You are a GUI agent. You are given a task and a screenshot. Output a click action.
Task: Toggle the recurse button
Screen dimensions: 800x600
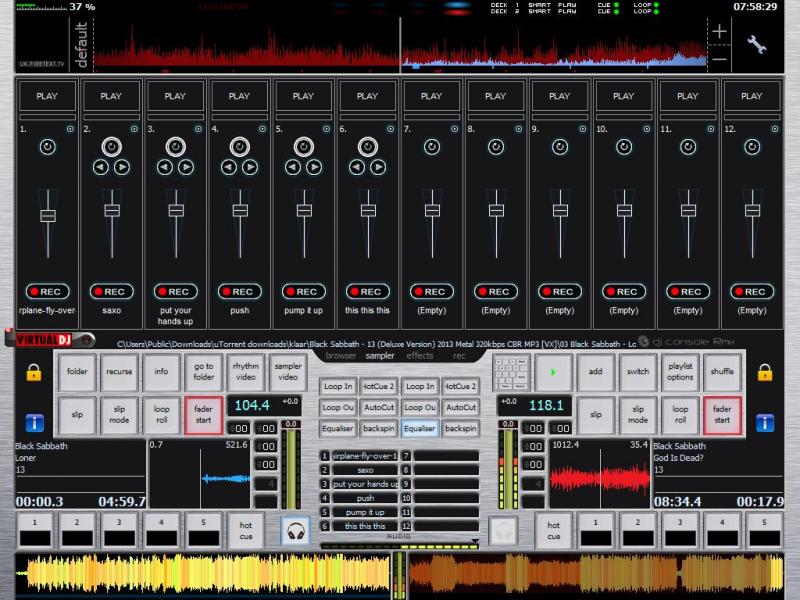point(119,371)
